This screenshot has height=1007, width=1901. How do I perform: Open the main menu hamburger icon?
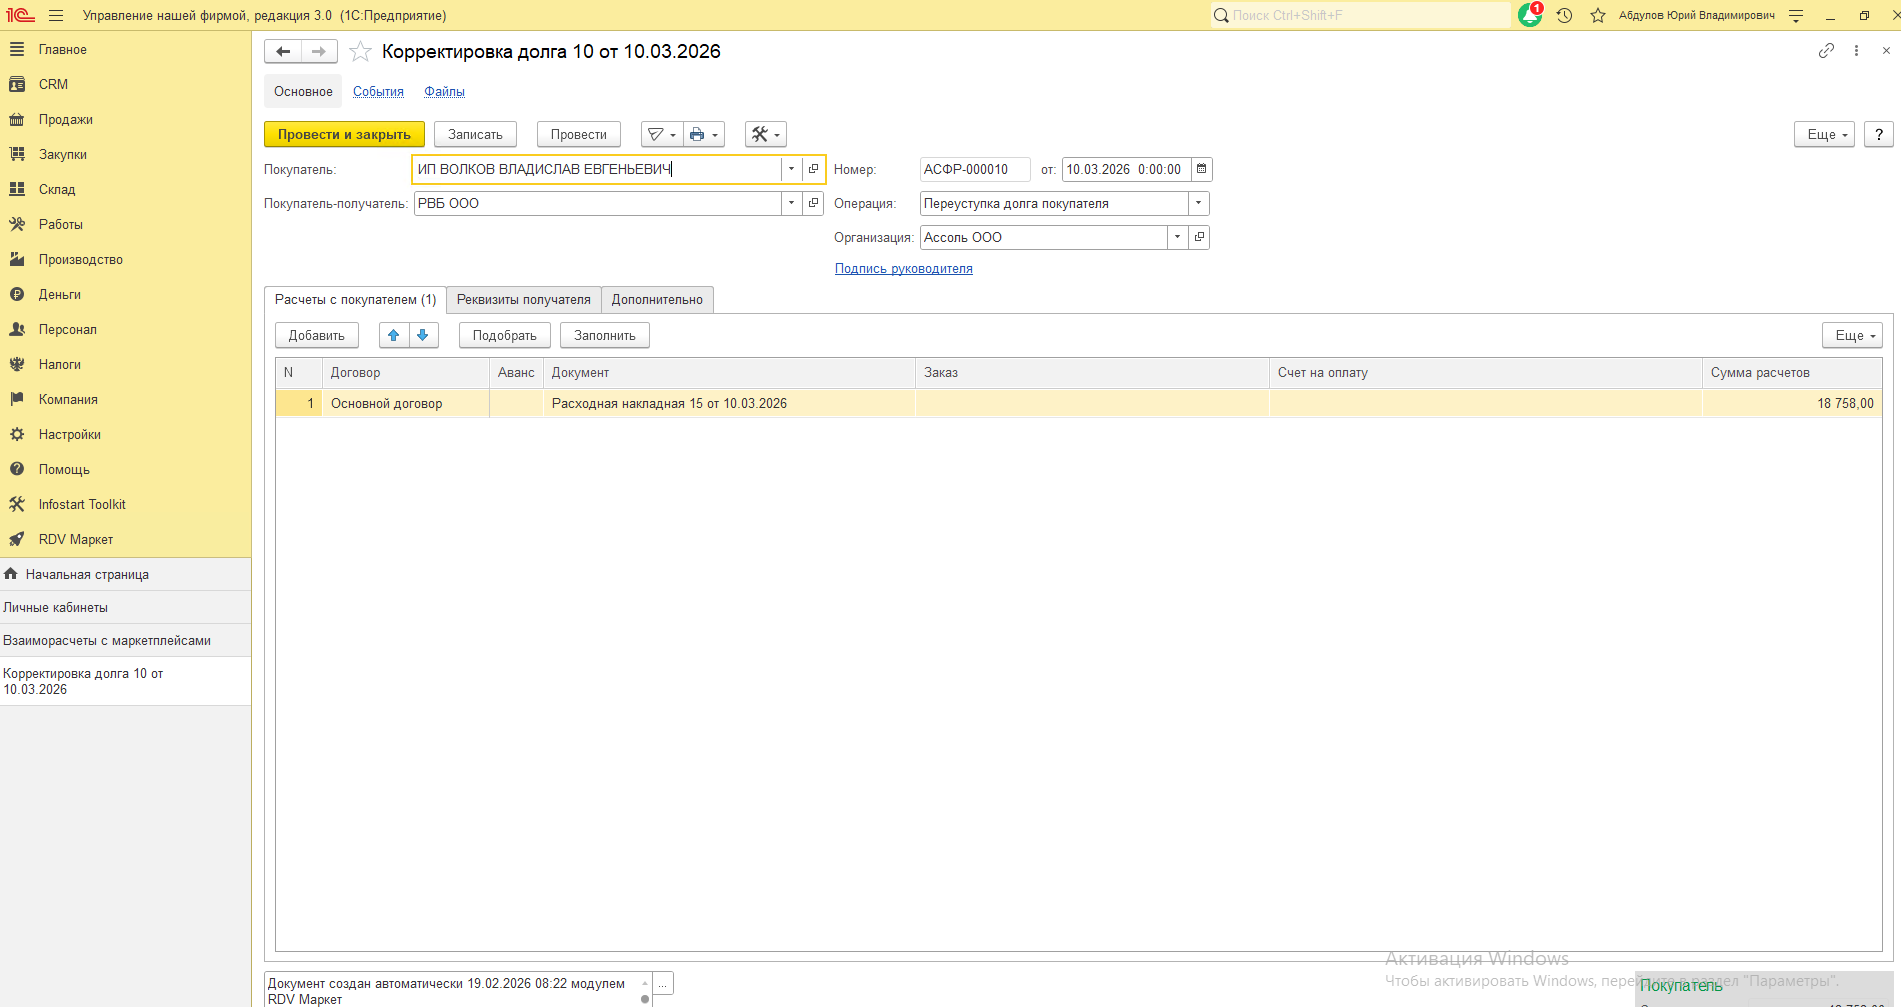pos(56,15)
